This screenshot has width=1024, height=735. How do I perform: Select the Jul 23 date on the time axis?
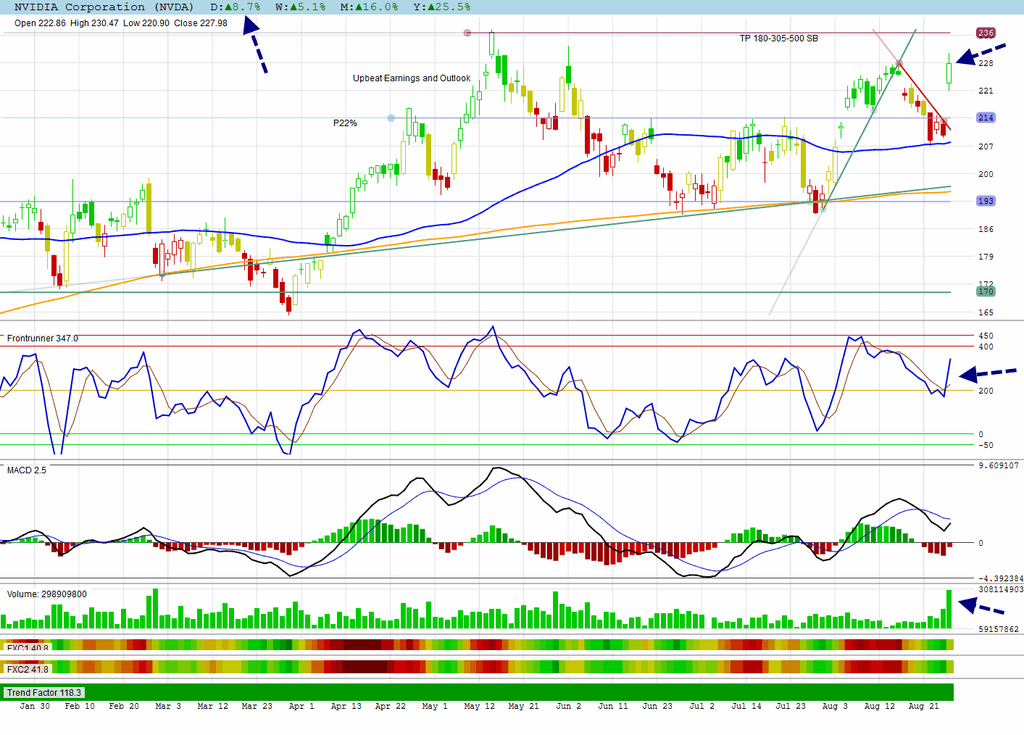[791, 706]
